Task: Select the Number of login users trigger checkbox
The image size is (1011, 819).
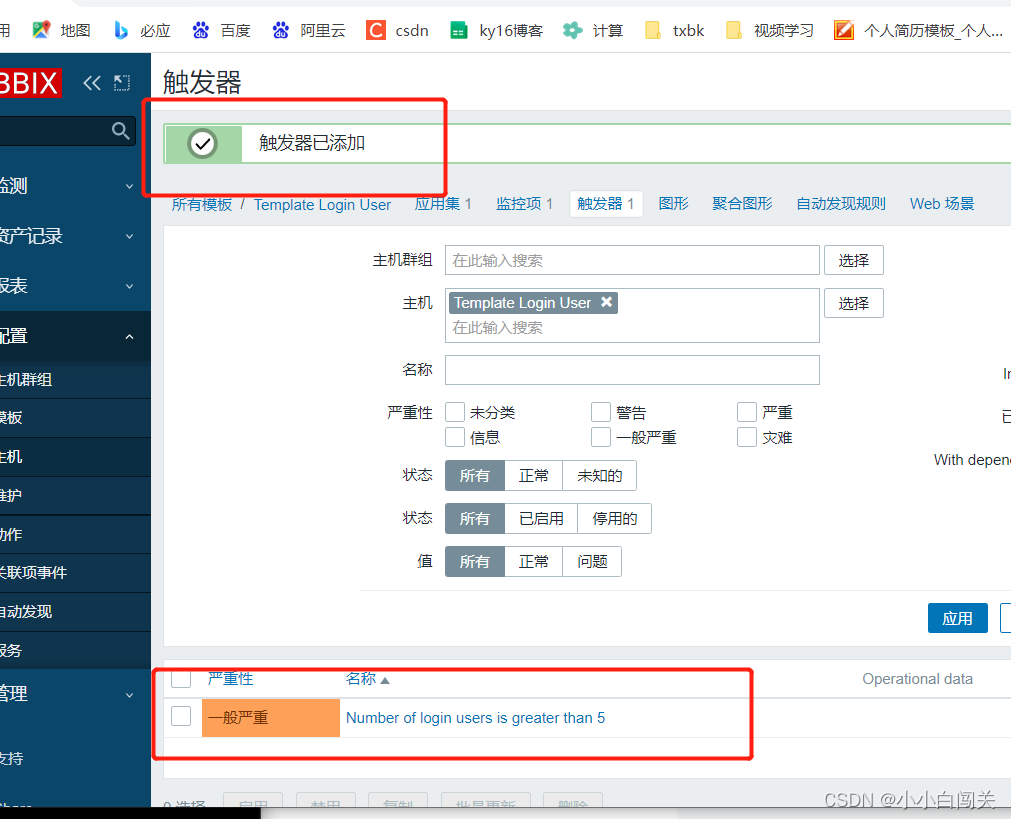Action: 181,716
